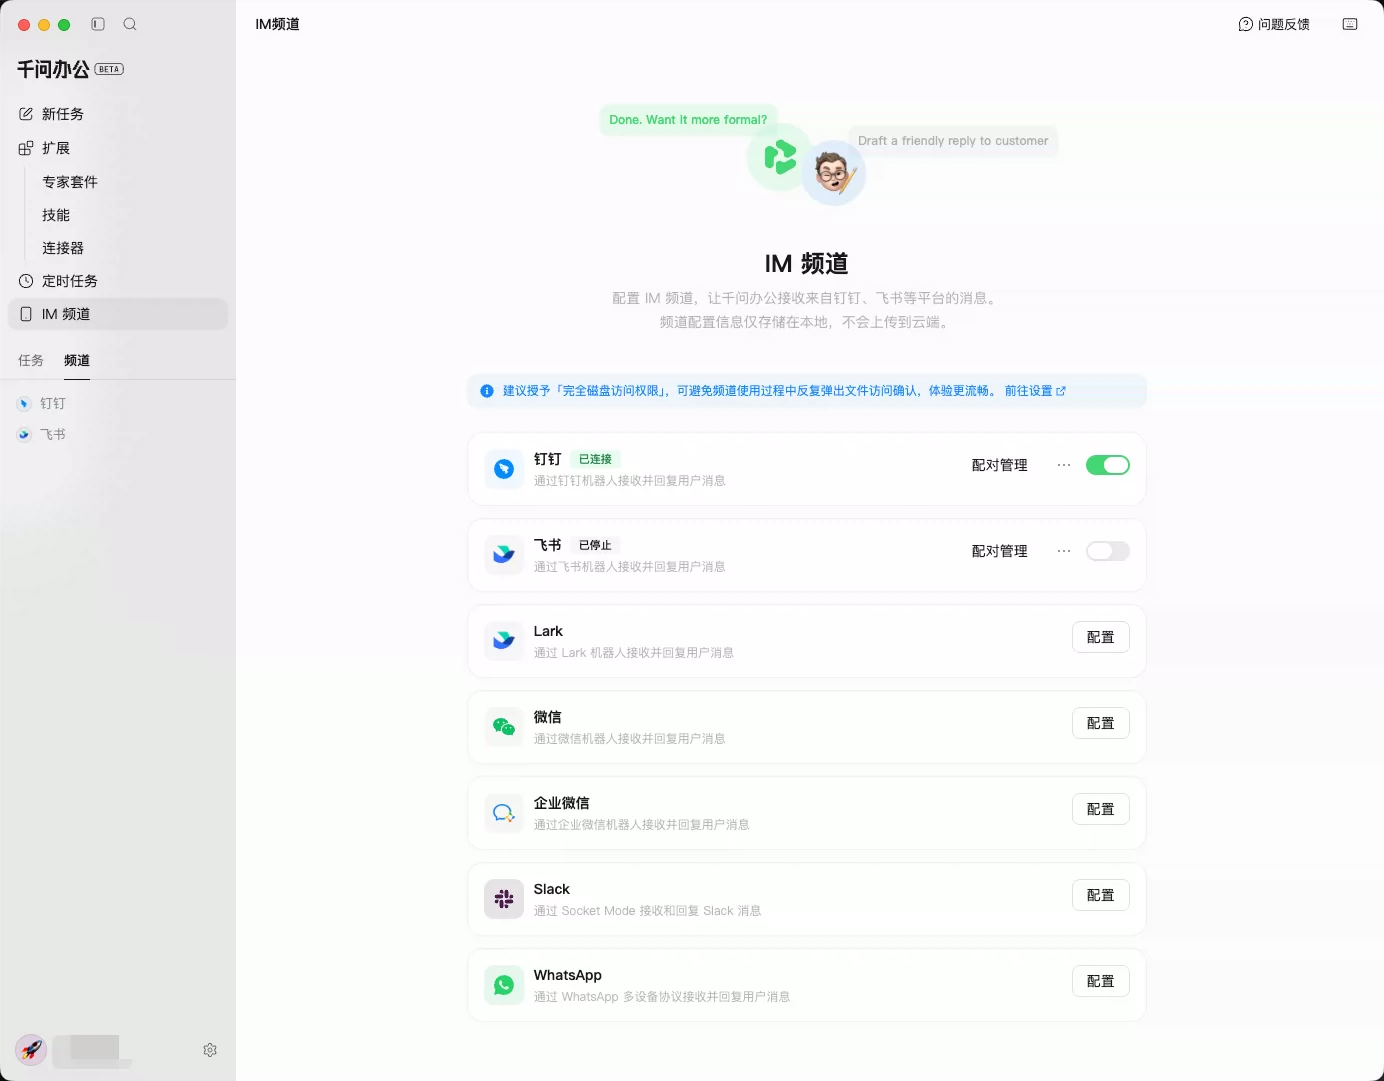Click 配置 for 企业微信 channel

click(x=1101, y=809)
